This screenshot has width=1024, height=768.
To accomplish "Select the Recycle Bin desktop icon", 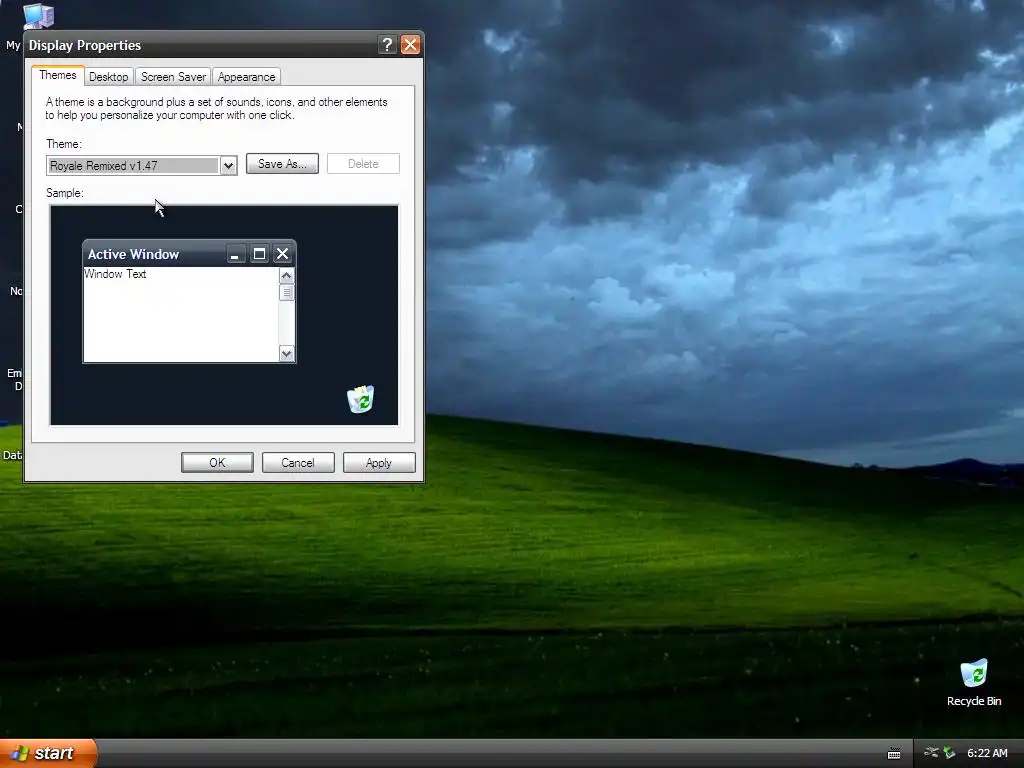I will click(974, 683).
